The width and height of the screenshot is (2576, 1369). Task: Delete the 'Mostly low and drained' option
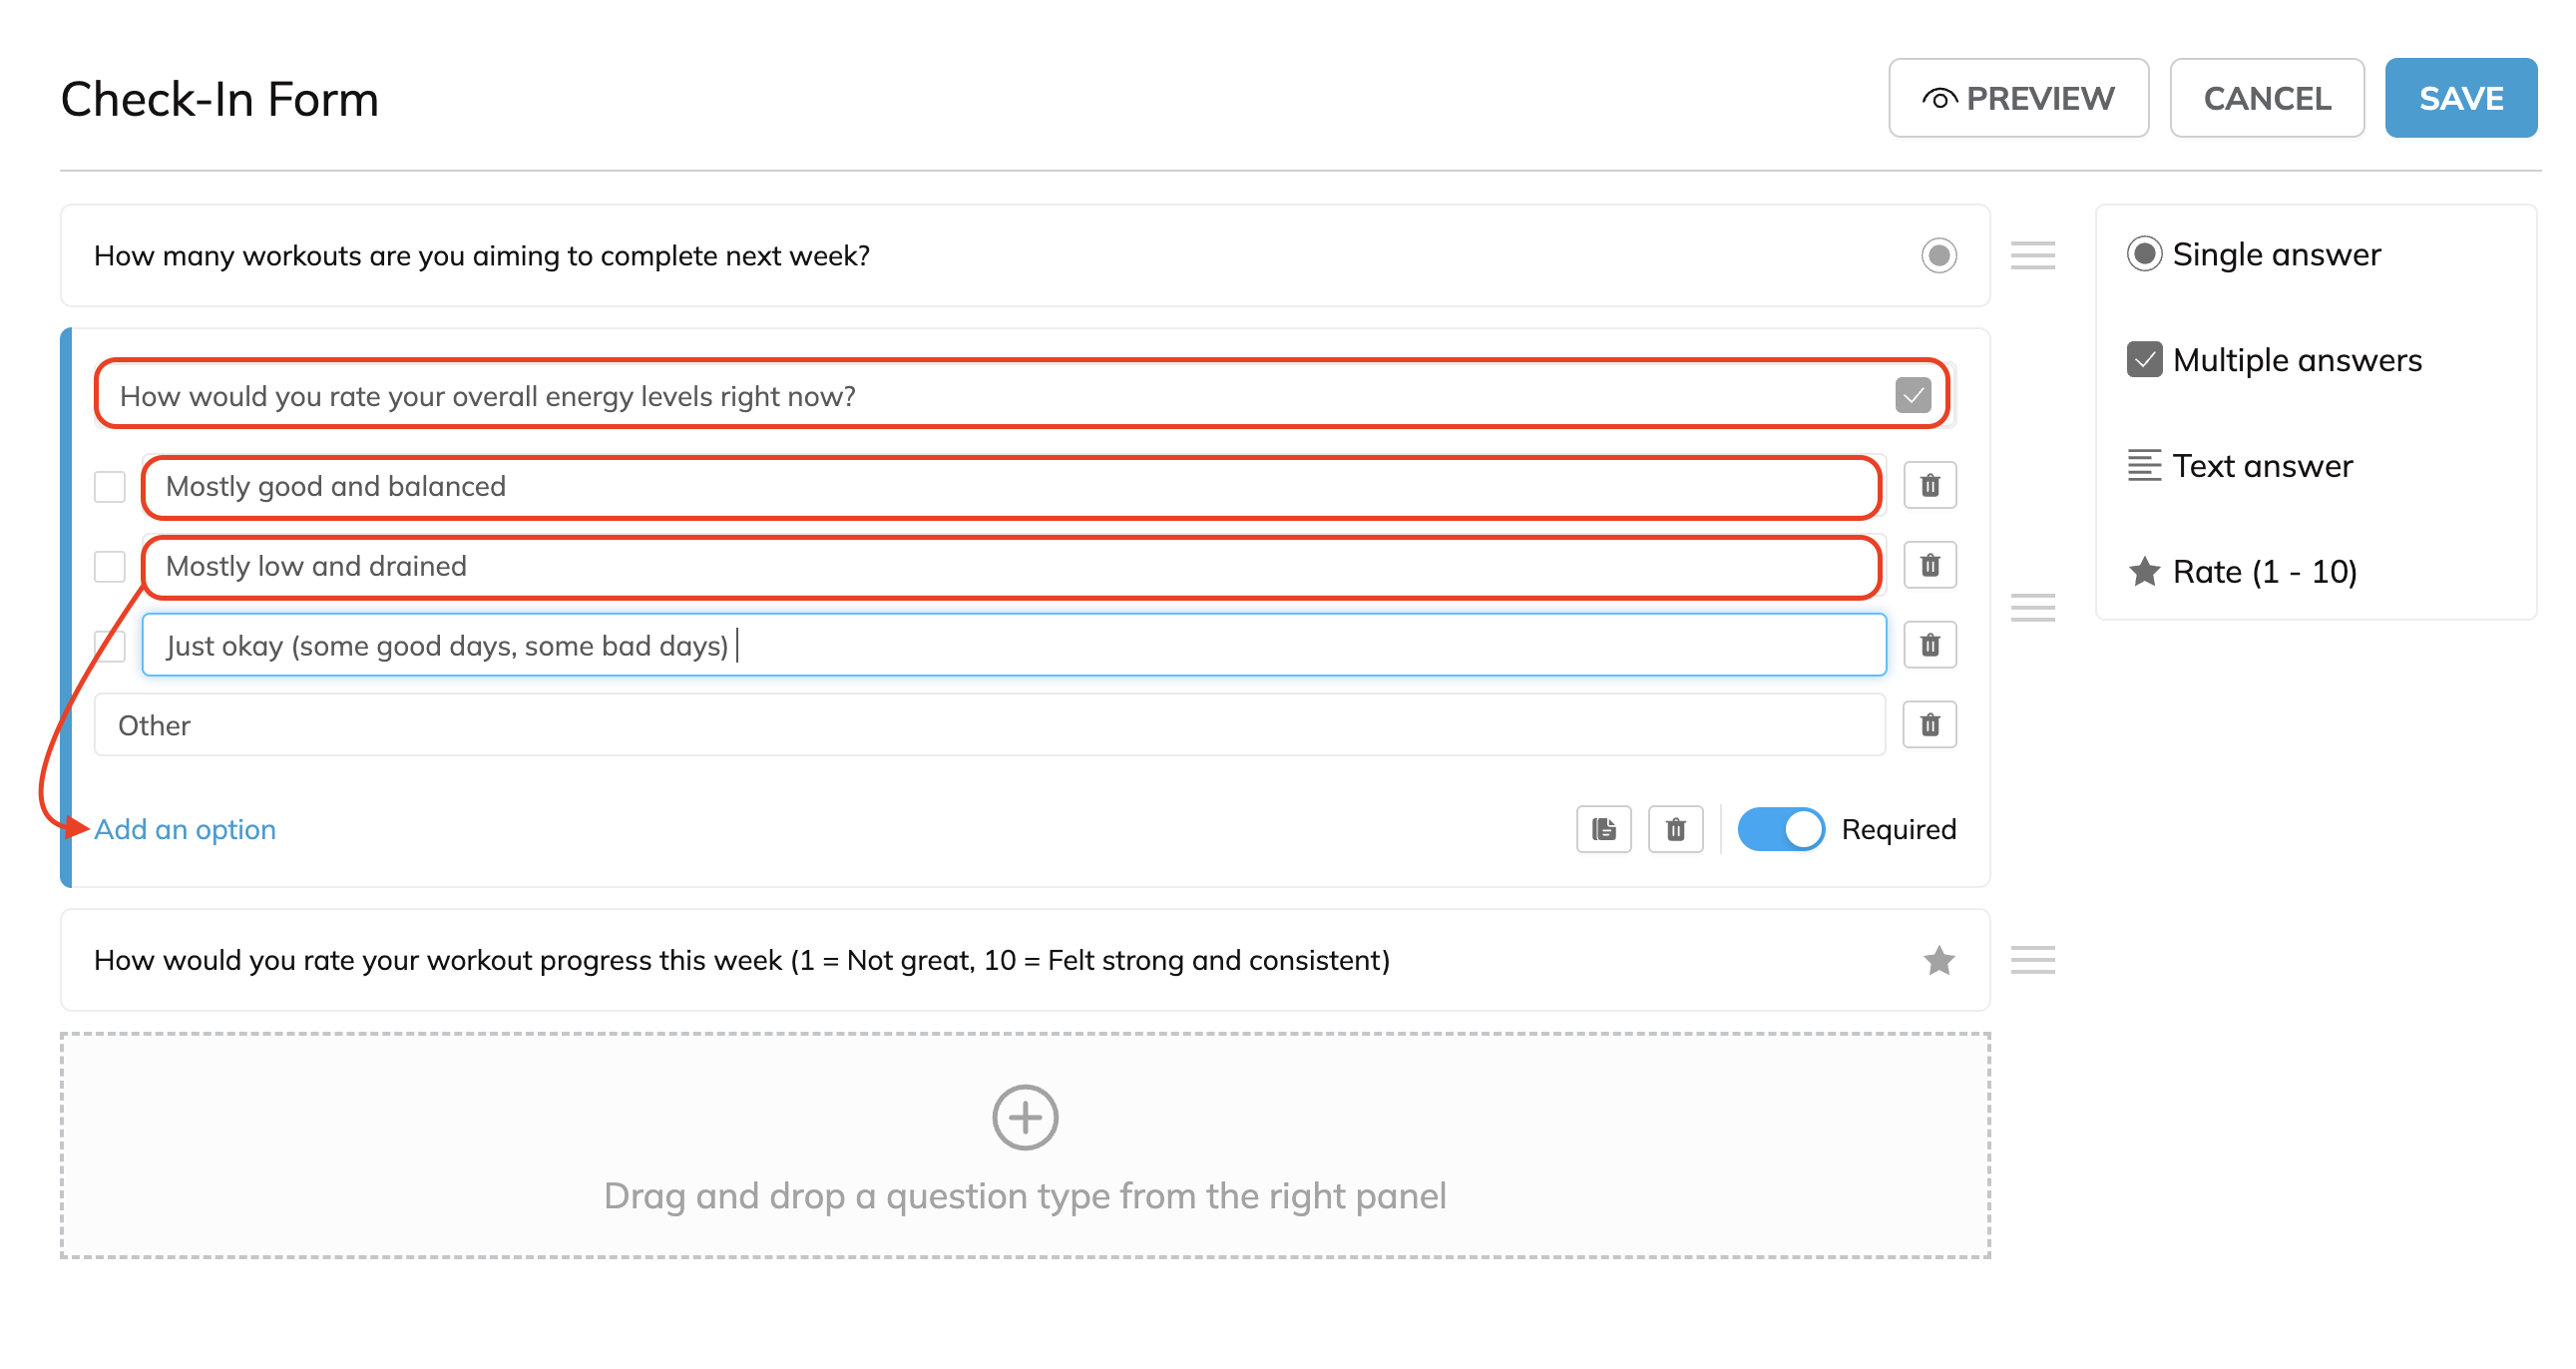click(1929, 566)
